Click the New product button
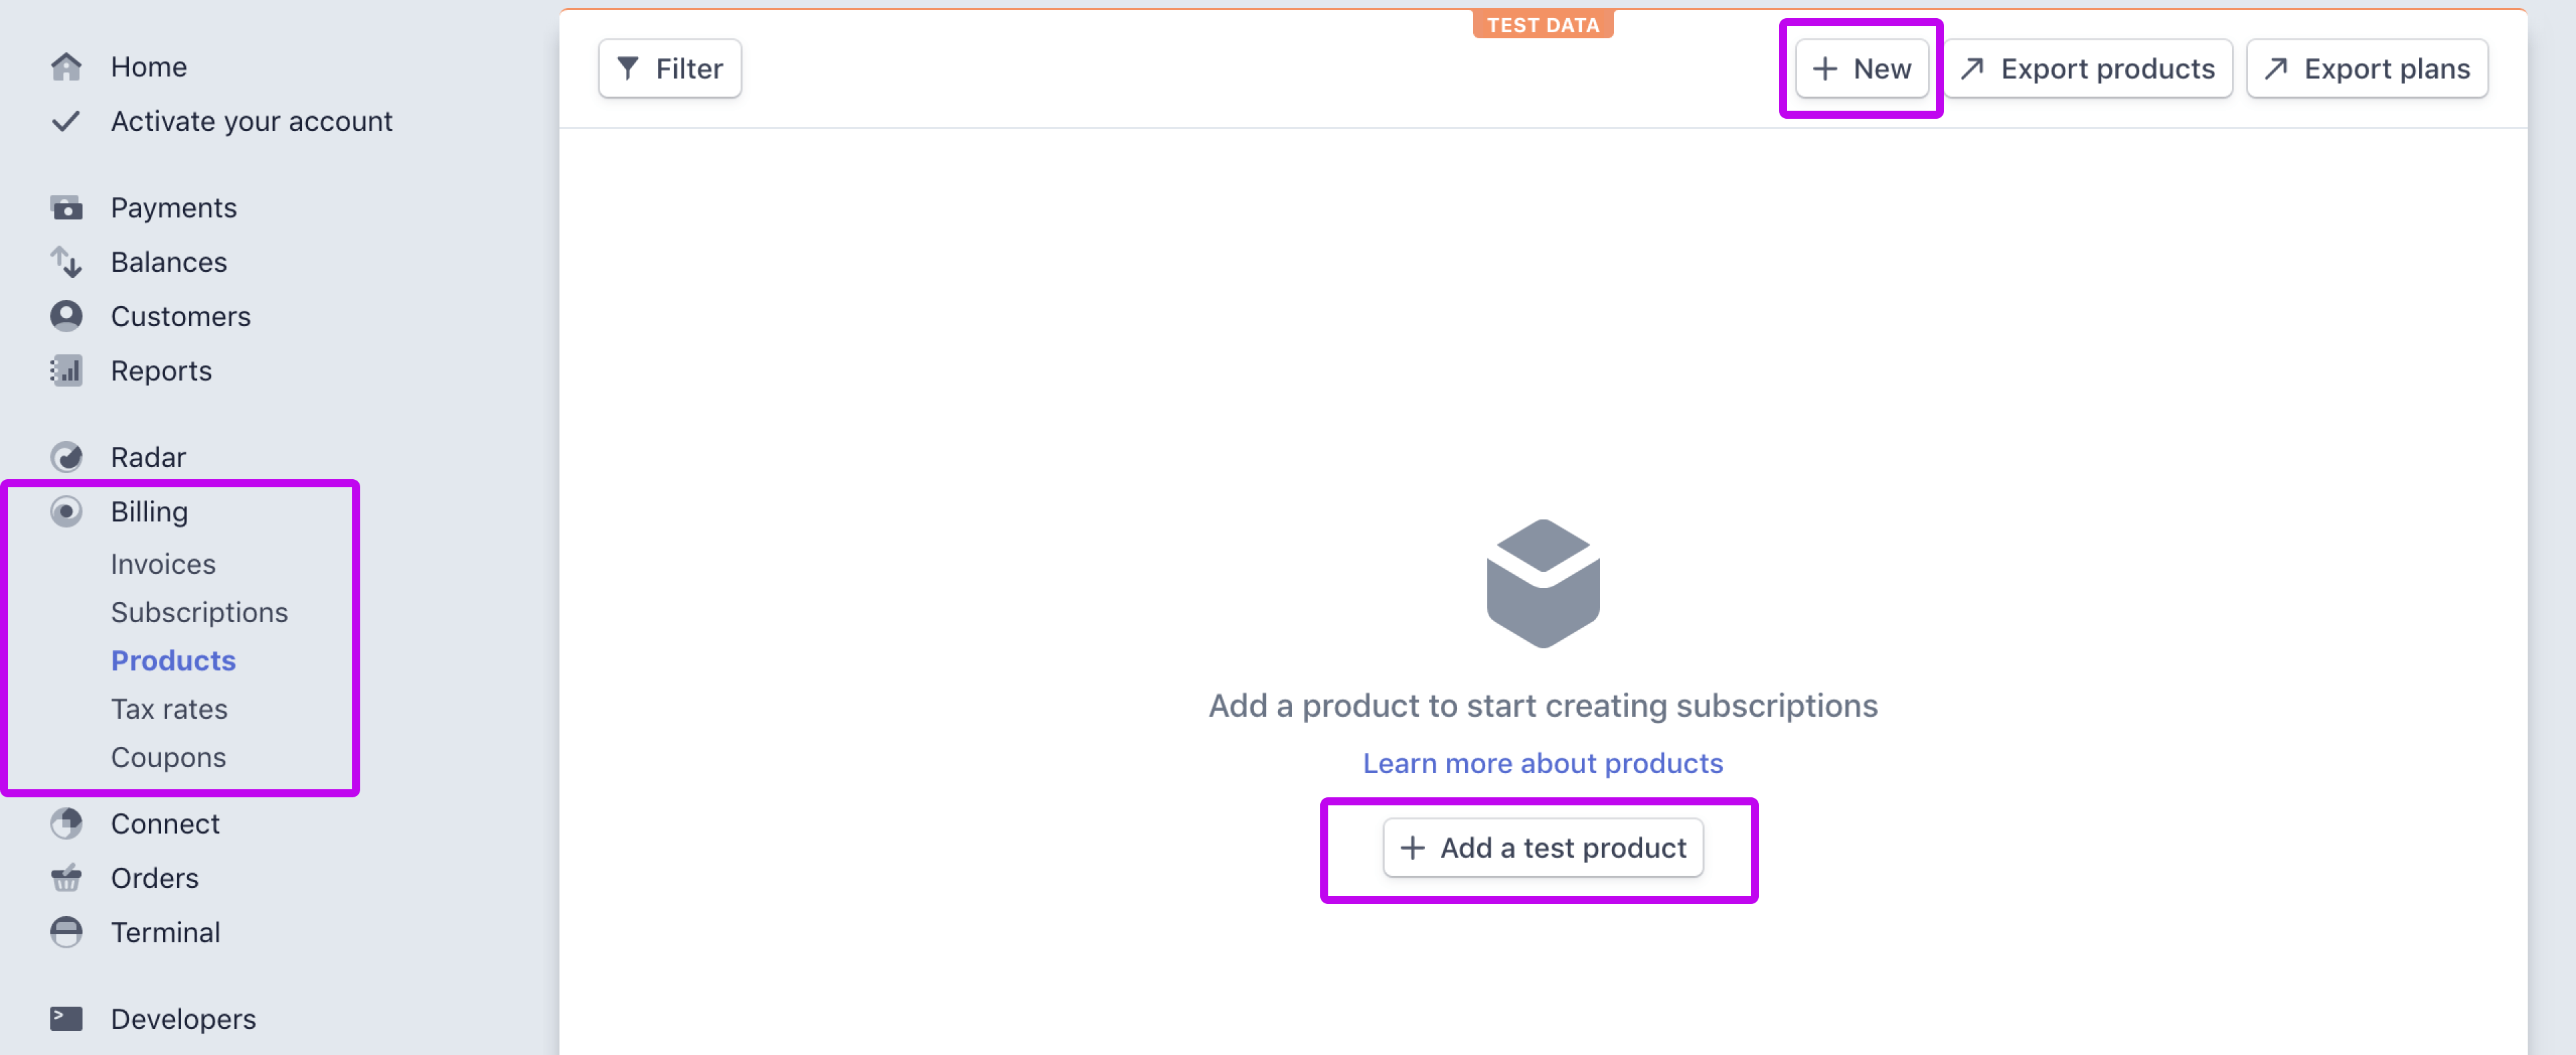This screenshot has height=1055, width=2576. pyautogui.click(x=1862, y=67)
